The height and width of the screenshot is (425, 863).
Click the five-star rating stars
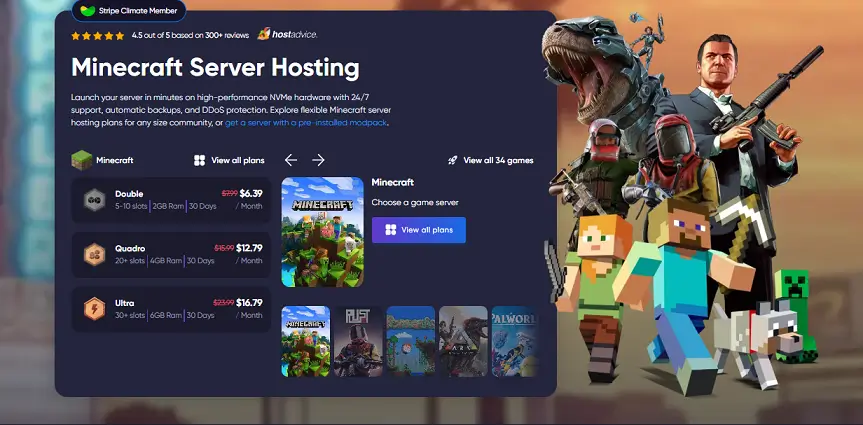tap(98, 35)
